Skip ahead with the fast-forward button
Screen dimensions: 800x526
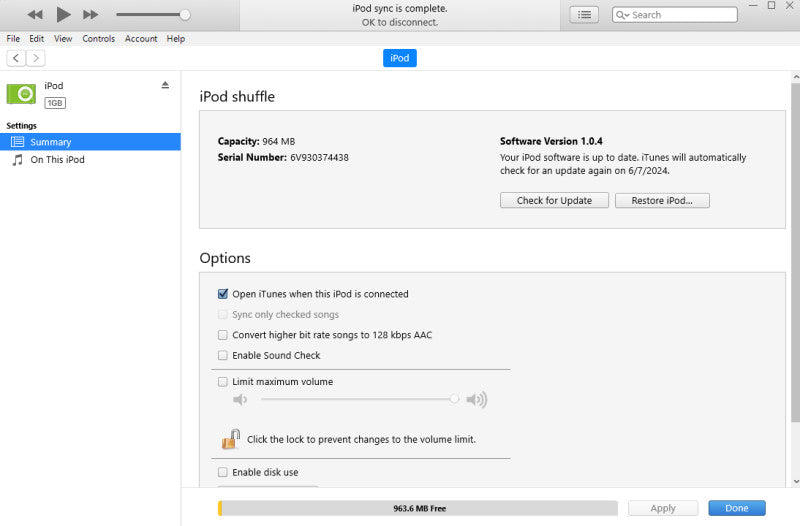[90, 15]
